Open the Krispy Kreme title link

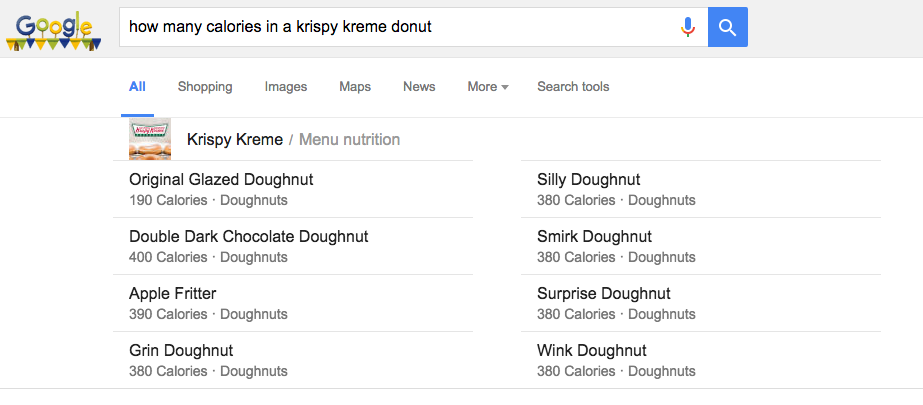(235, 140)
